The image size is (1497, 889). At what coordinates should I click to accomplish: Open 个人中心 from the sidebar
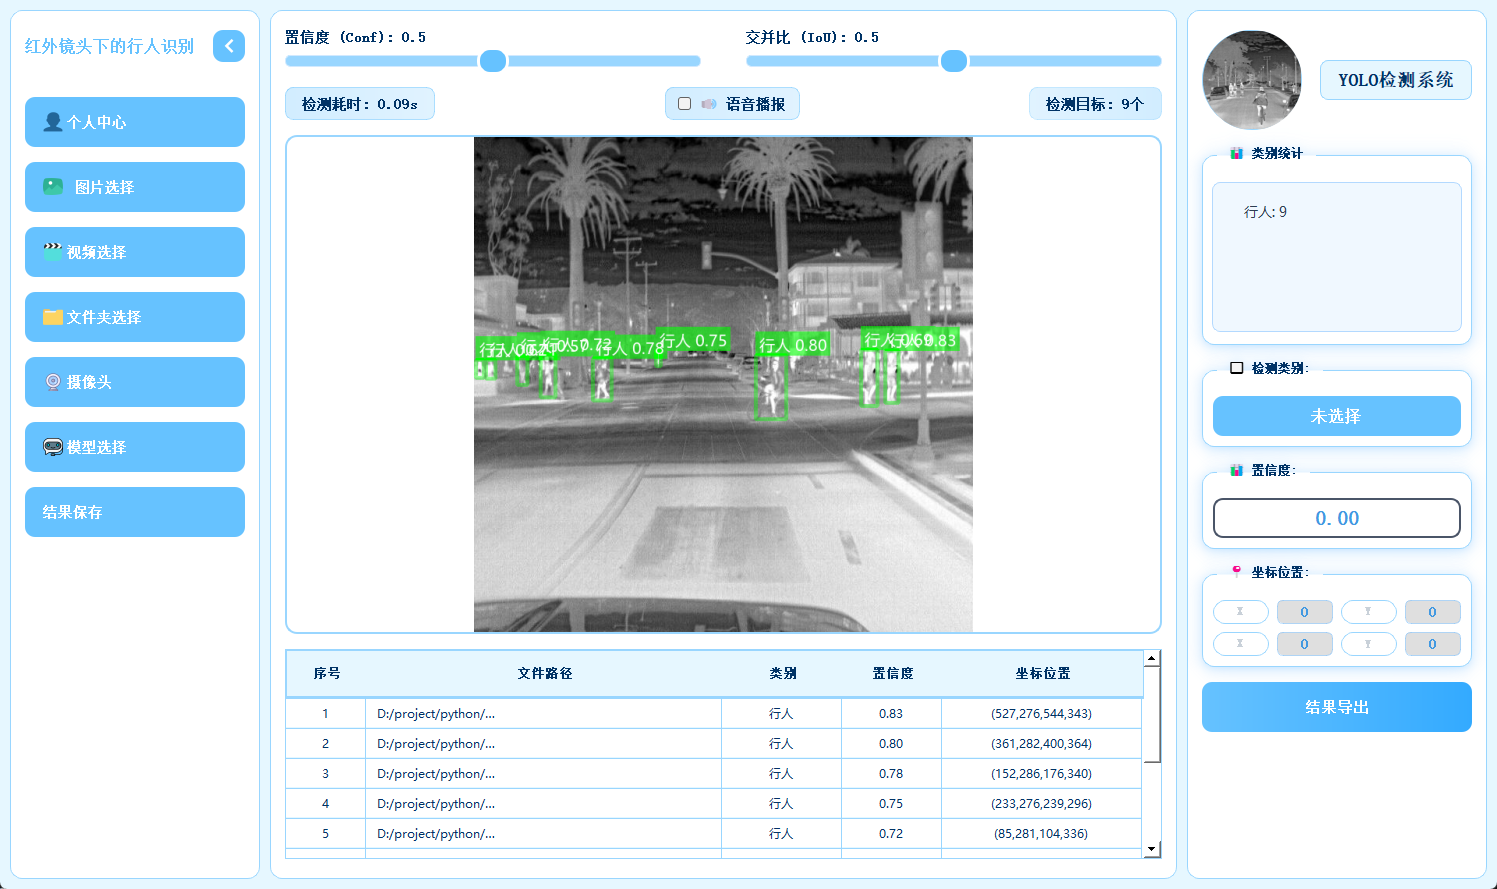coord(135,122)
